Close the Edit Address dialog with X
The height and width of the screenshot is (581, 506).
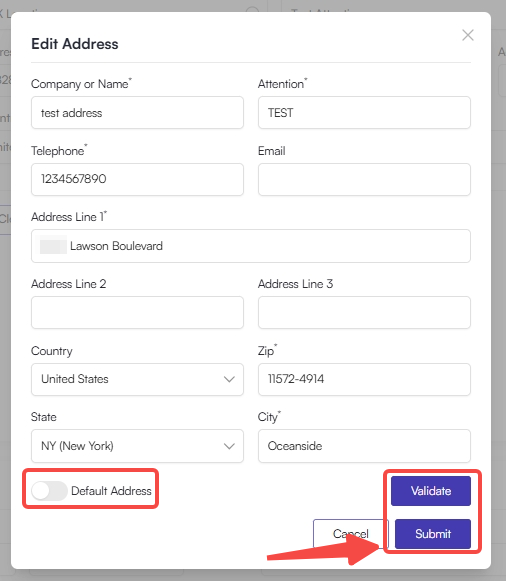[468, 35]
